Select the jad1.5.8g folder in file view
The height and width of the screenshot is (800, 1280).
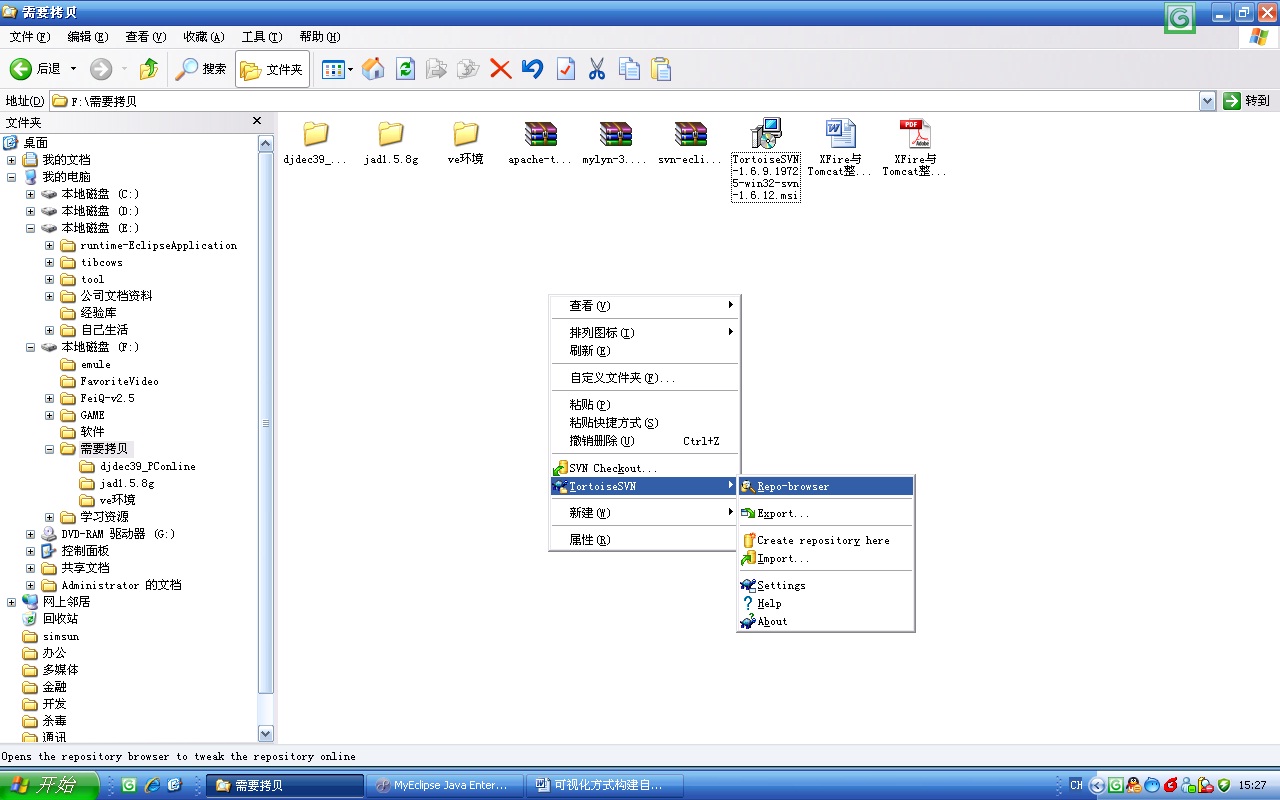391,142
